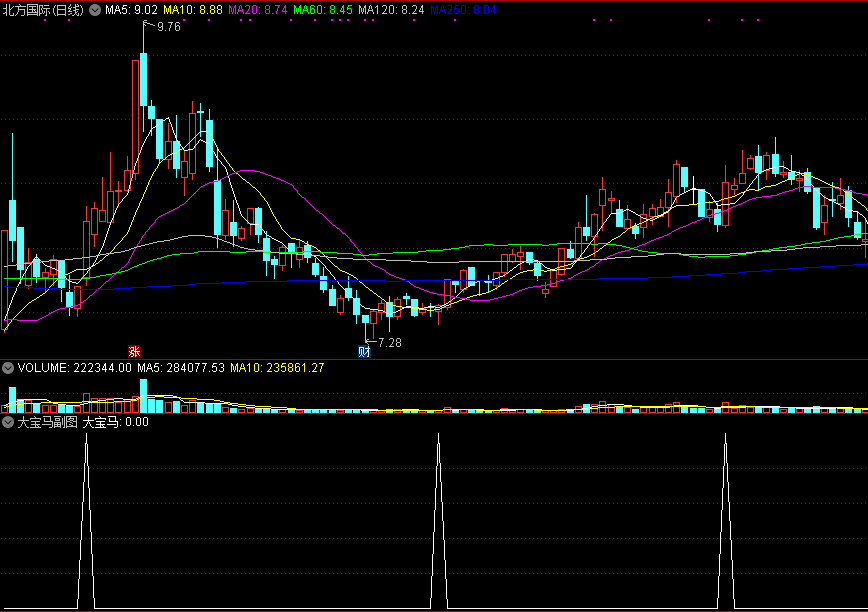Viewport: 868px width, 612px height.
Task: Click the 7.28 low price label
Action: point(390,343)
